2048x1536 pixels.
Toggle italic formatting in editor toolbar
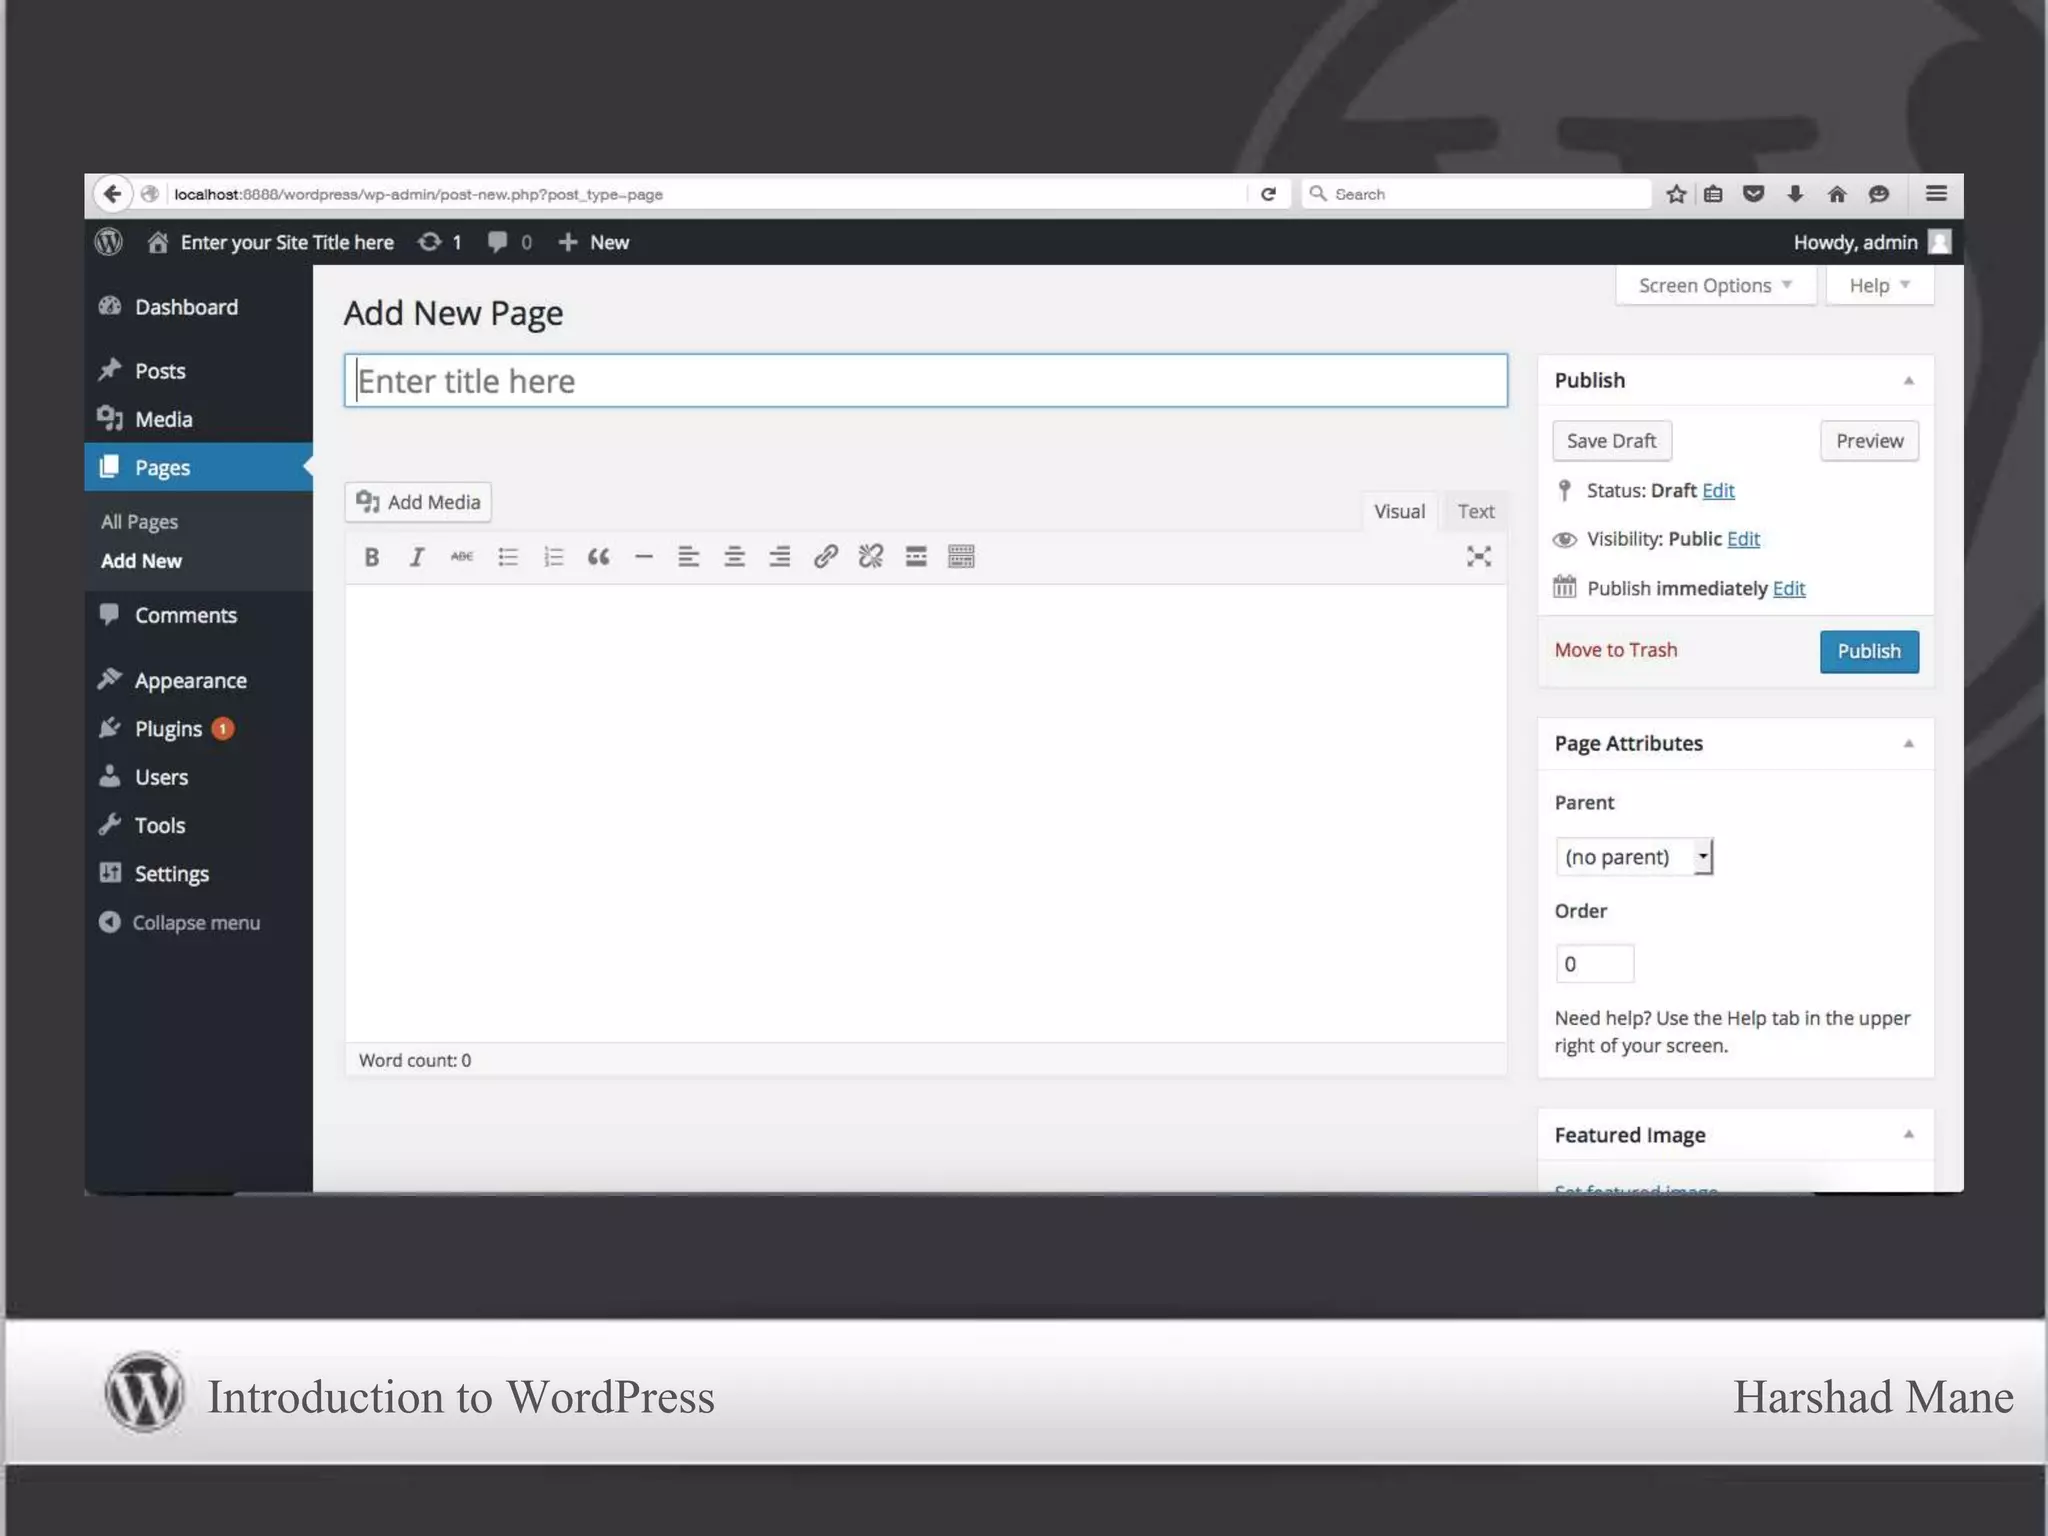click(x=416, y=557)
